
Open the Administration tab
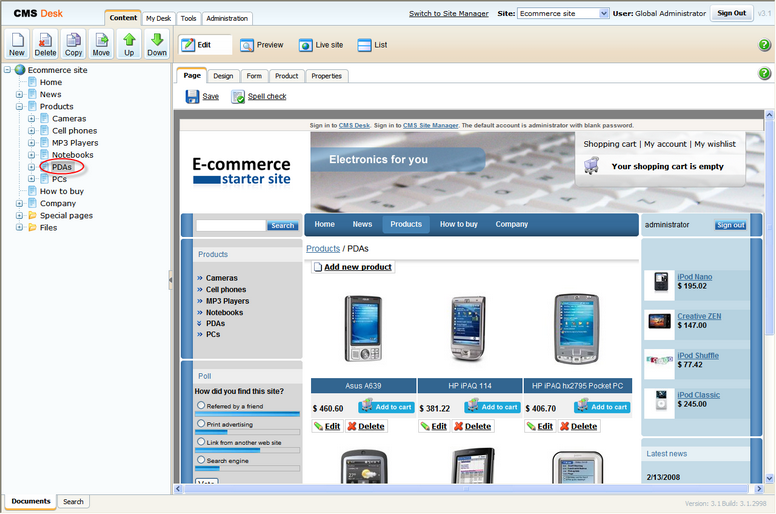click(227, 18)
